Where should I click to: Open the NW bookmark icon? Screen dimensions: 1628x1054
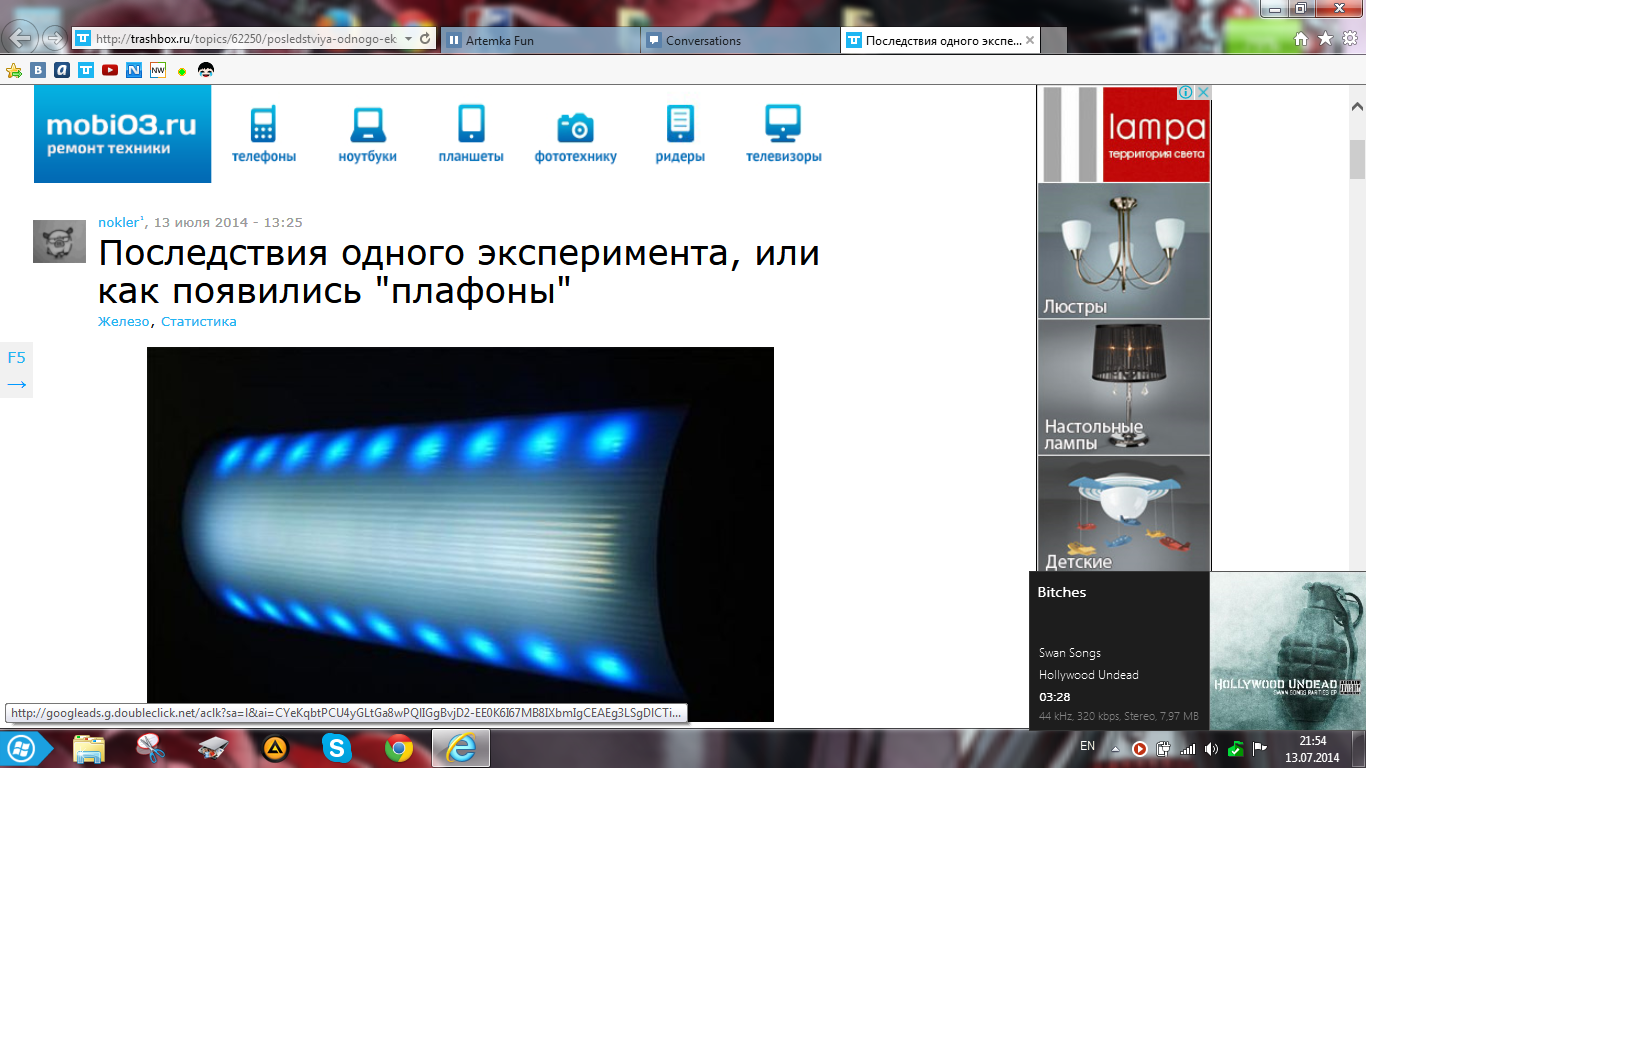pos(158,70)
